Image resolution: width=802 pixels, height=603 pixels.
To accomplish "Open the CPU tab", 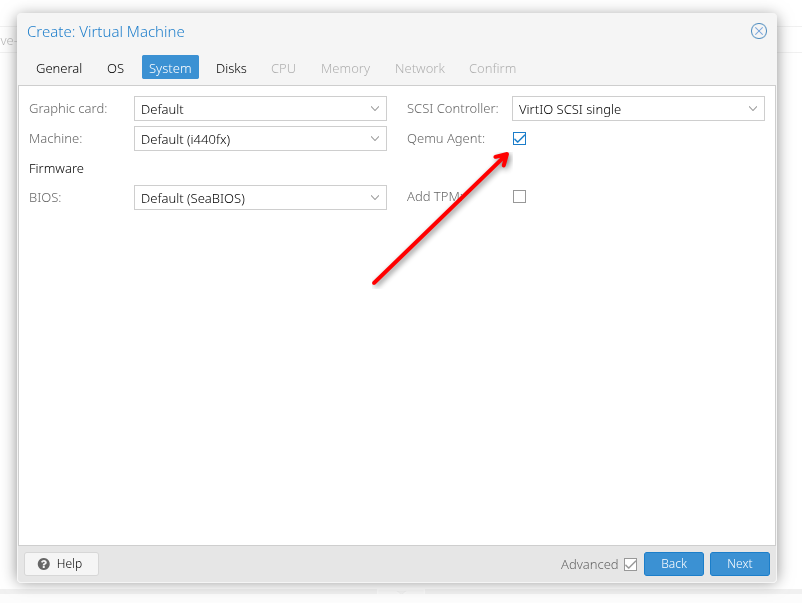I will [283, 68].
